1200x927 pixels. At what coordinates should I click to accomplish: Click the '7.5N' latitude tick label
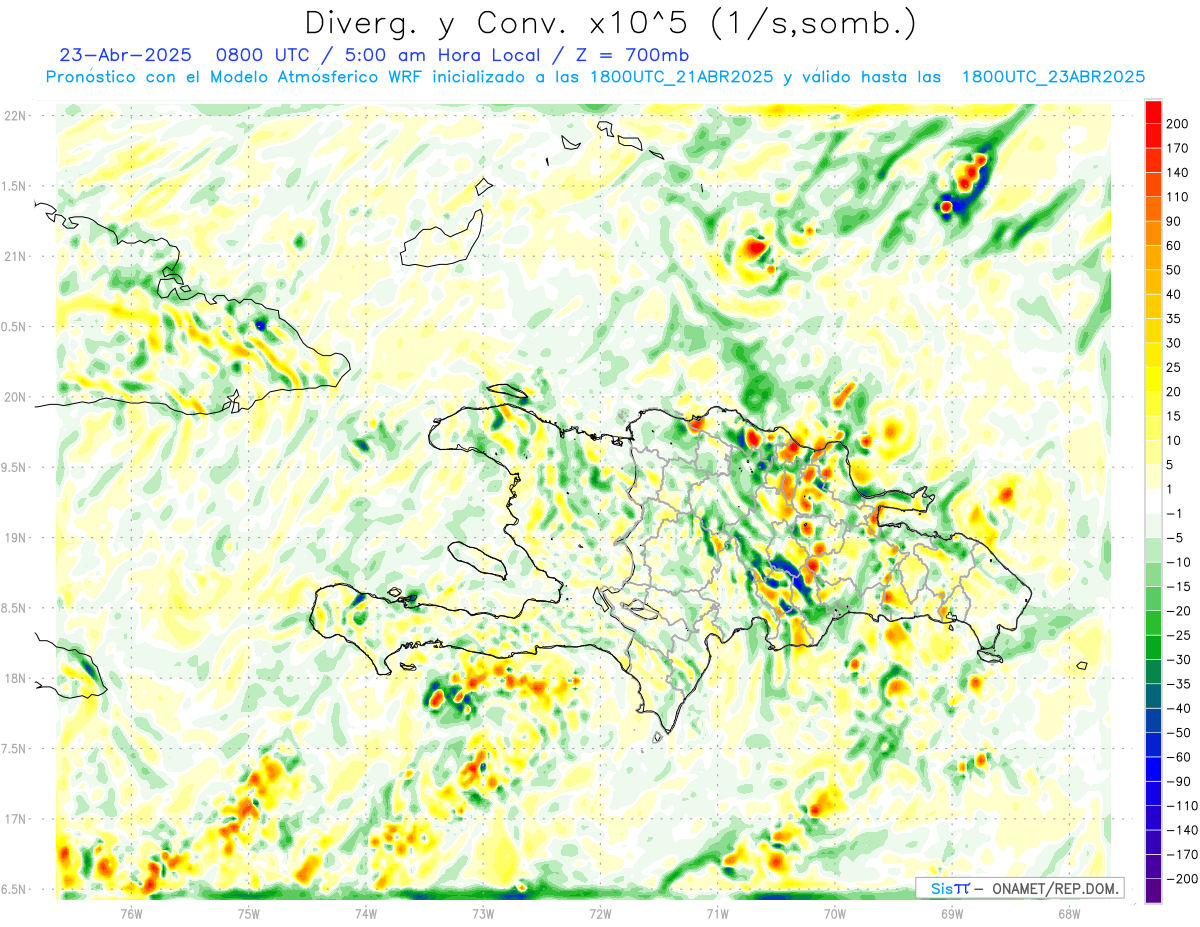coord(13,749)
